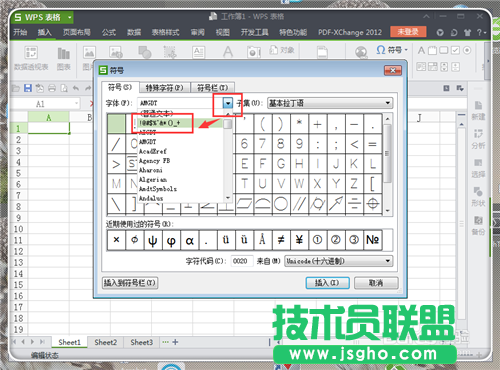
Task: Select column A header in worksheet
Action: [49, 117]
